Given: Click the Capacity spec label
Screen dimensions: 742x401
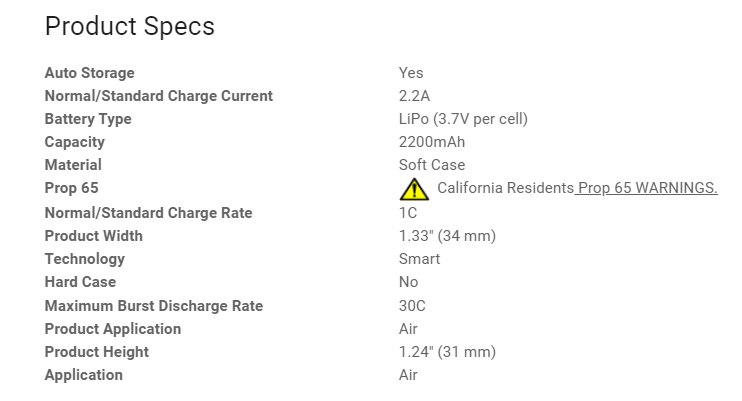Looking at the screenshot, I should pos(75,142).
